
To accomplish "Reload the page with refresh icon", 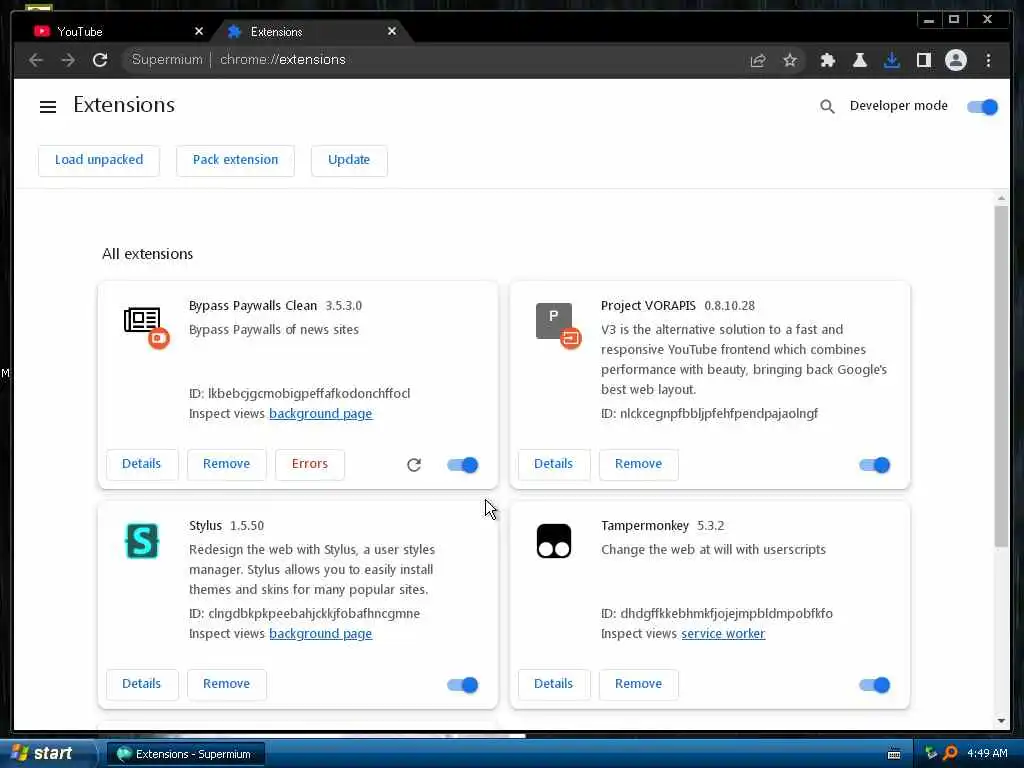I will pyautogui.click(x=100, y=60).
